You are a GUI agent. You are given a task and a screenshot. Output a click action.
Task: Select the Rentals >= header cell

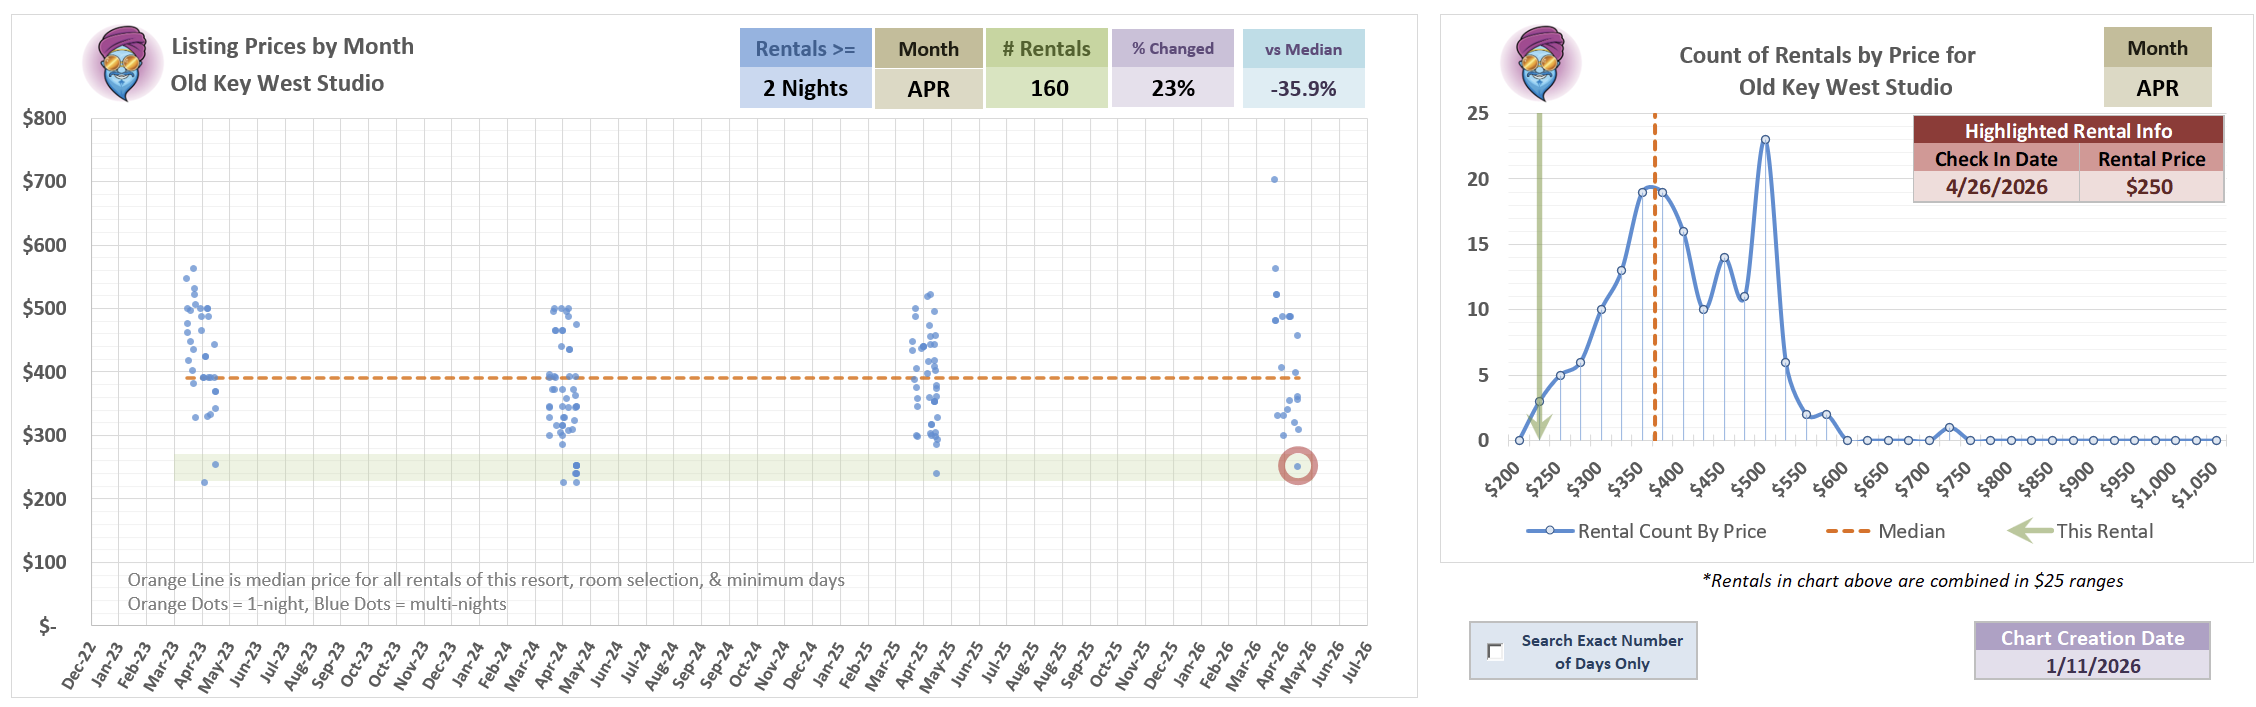click(x=805, y=49)
